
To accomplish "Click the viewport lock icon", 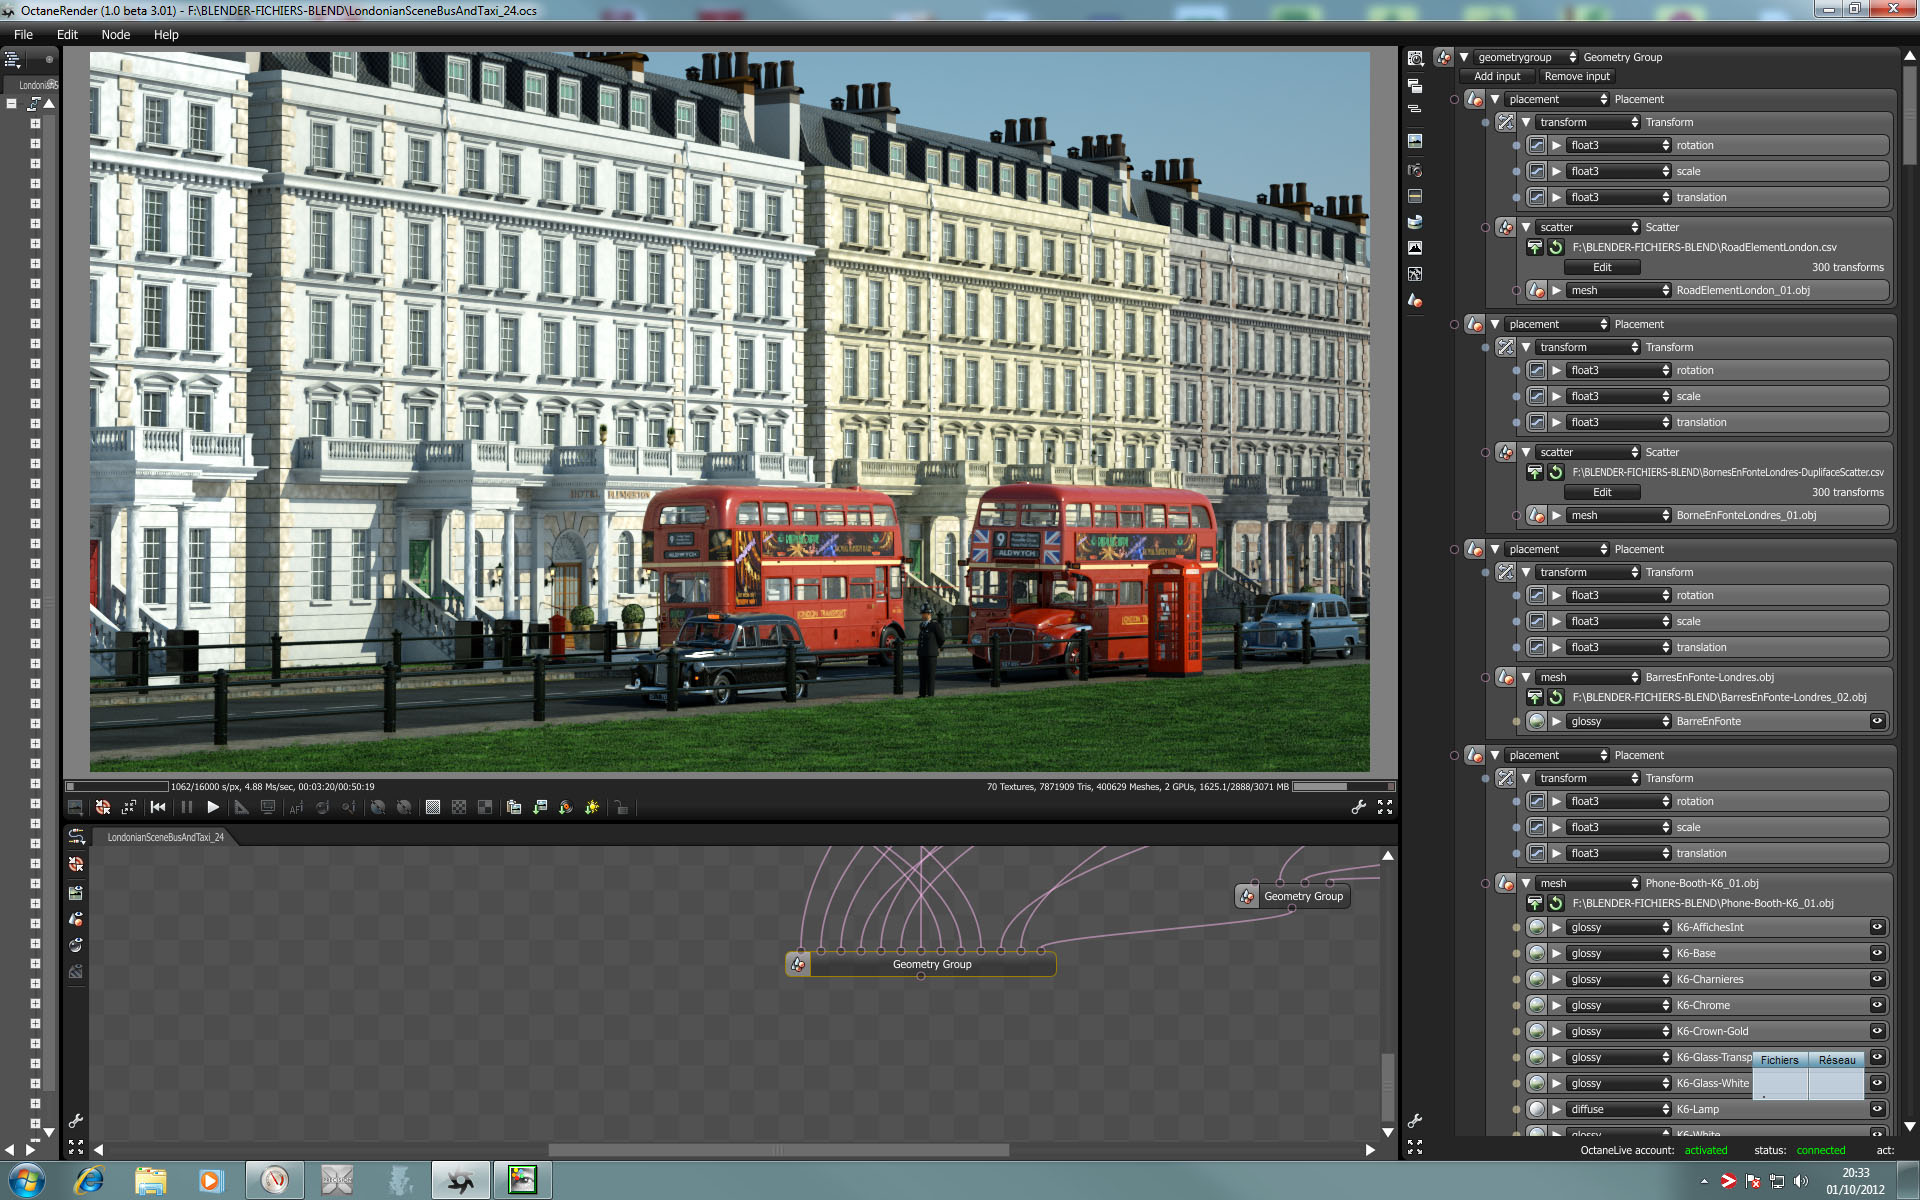I will point(621,807).
